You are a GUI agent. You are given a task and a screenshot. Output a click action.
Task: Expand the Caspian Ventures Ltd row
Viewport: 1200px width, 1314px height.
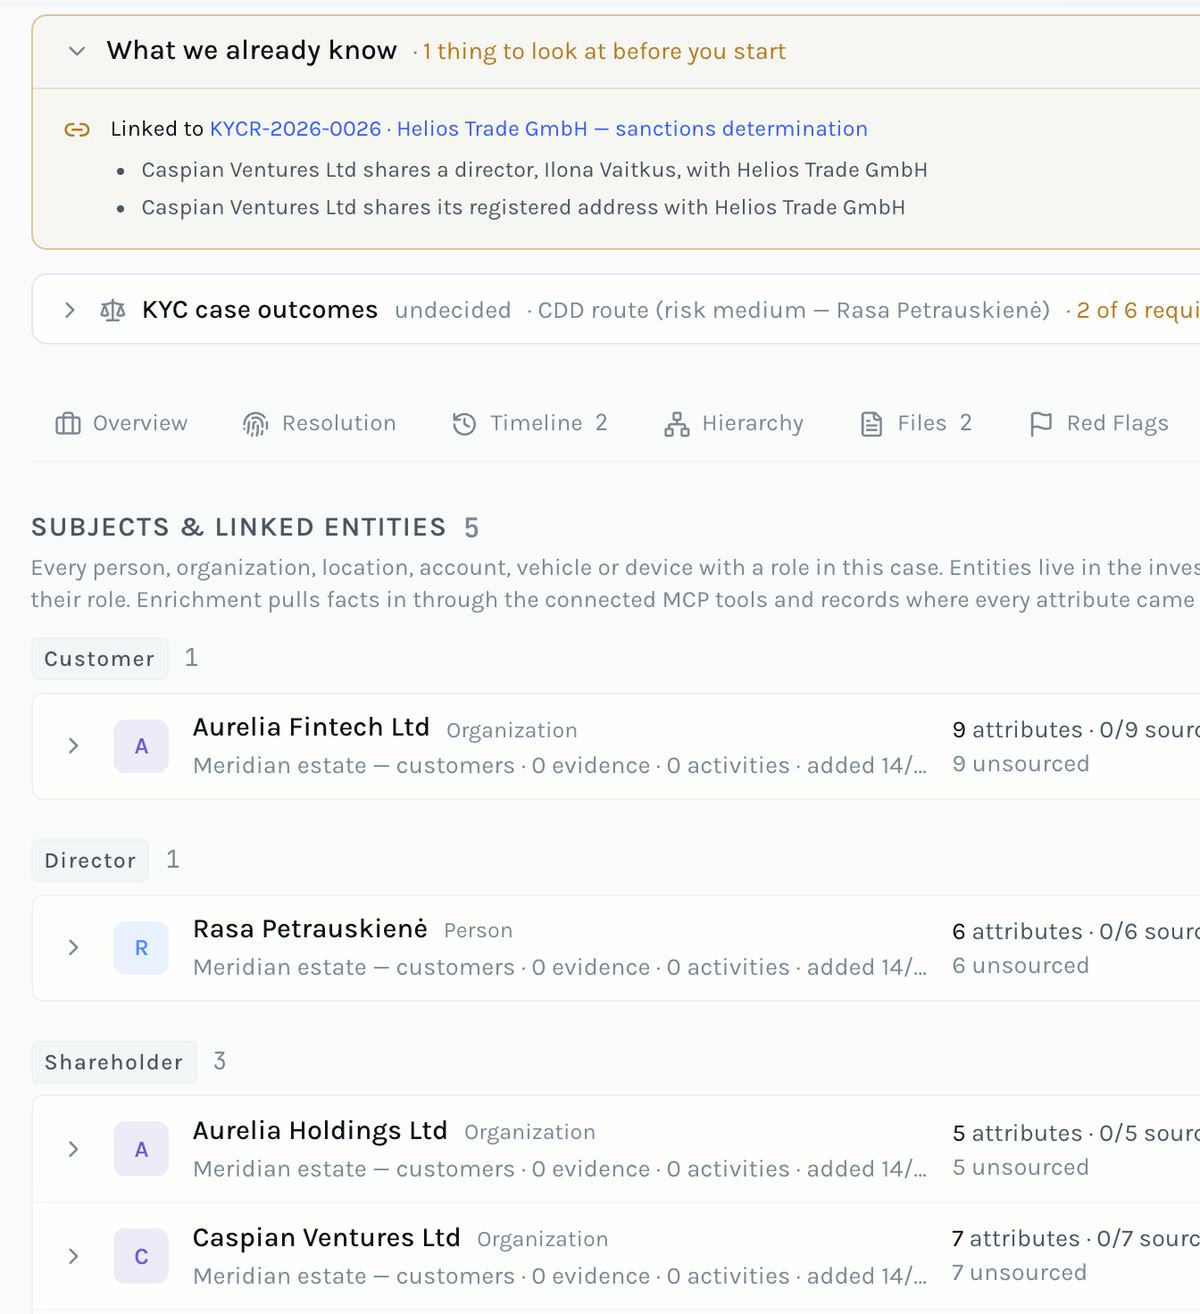tap(73, 1256)
